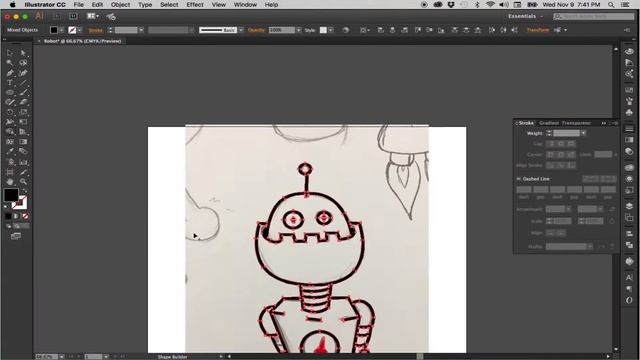640x360 pixels.
Task: Open the File menu
Action: point(78,5)
